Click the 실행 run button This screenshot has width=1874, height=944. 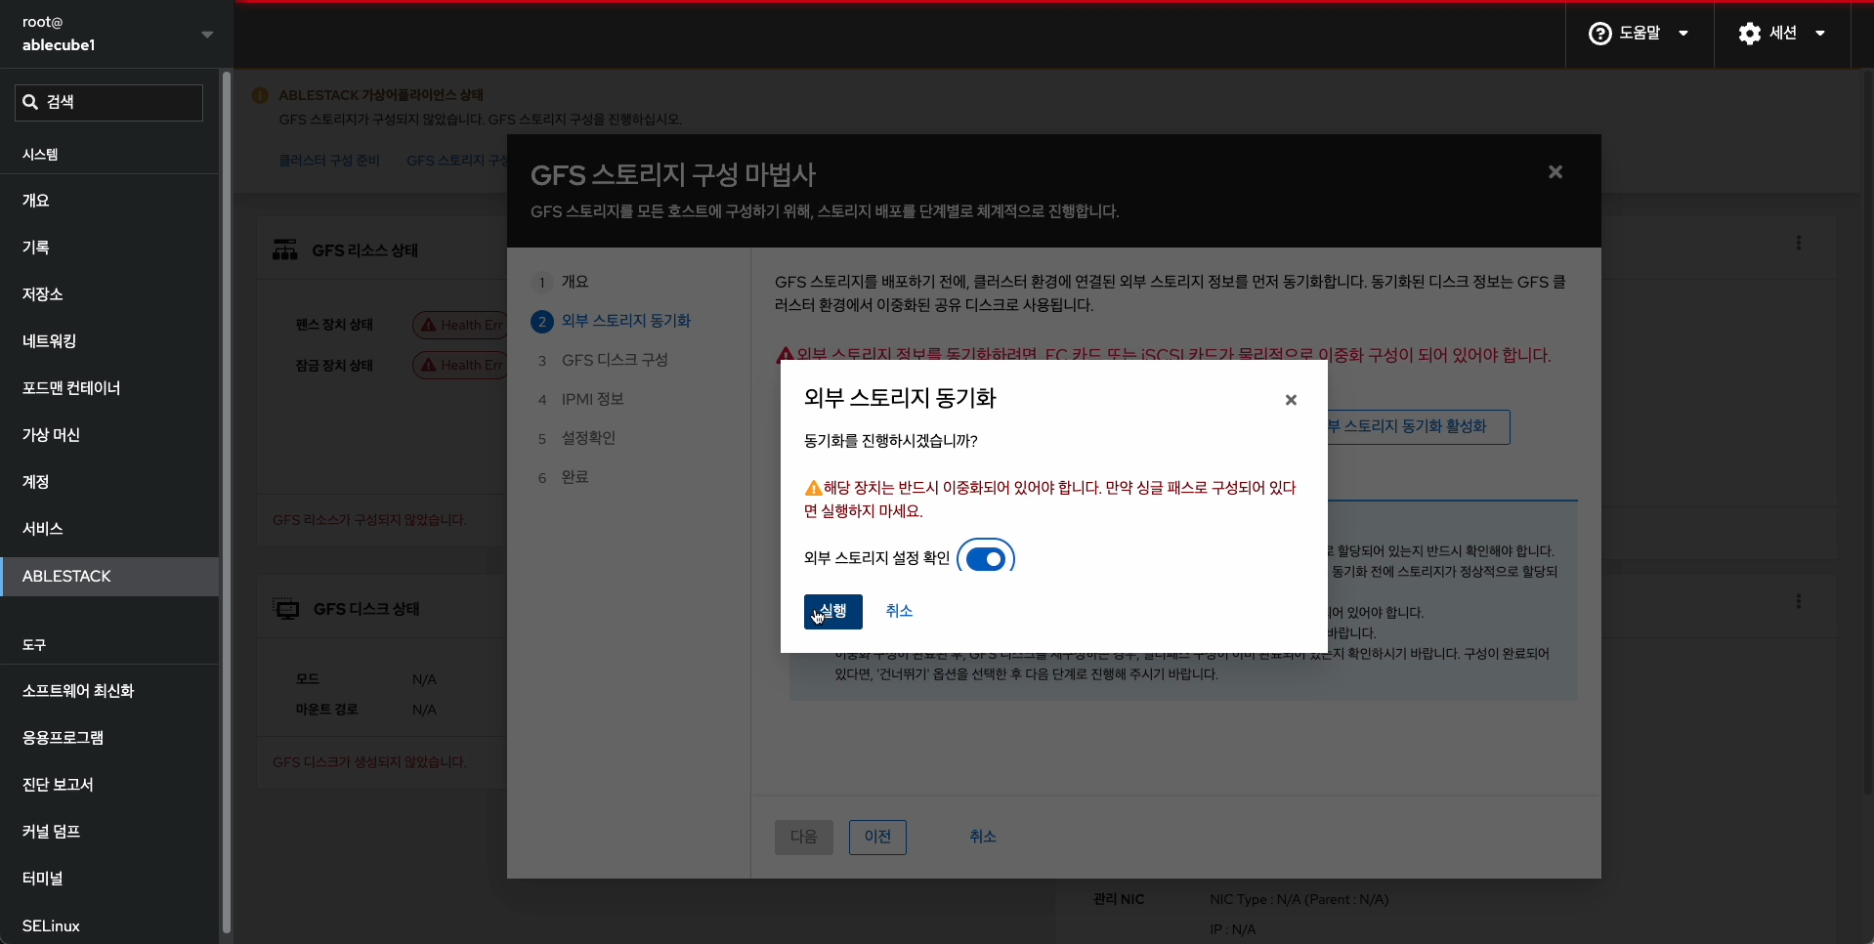click(x=832, y=611)
